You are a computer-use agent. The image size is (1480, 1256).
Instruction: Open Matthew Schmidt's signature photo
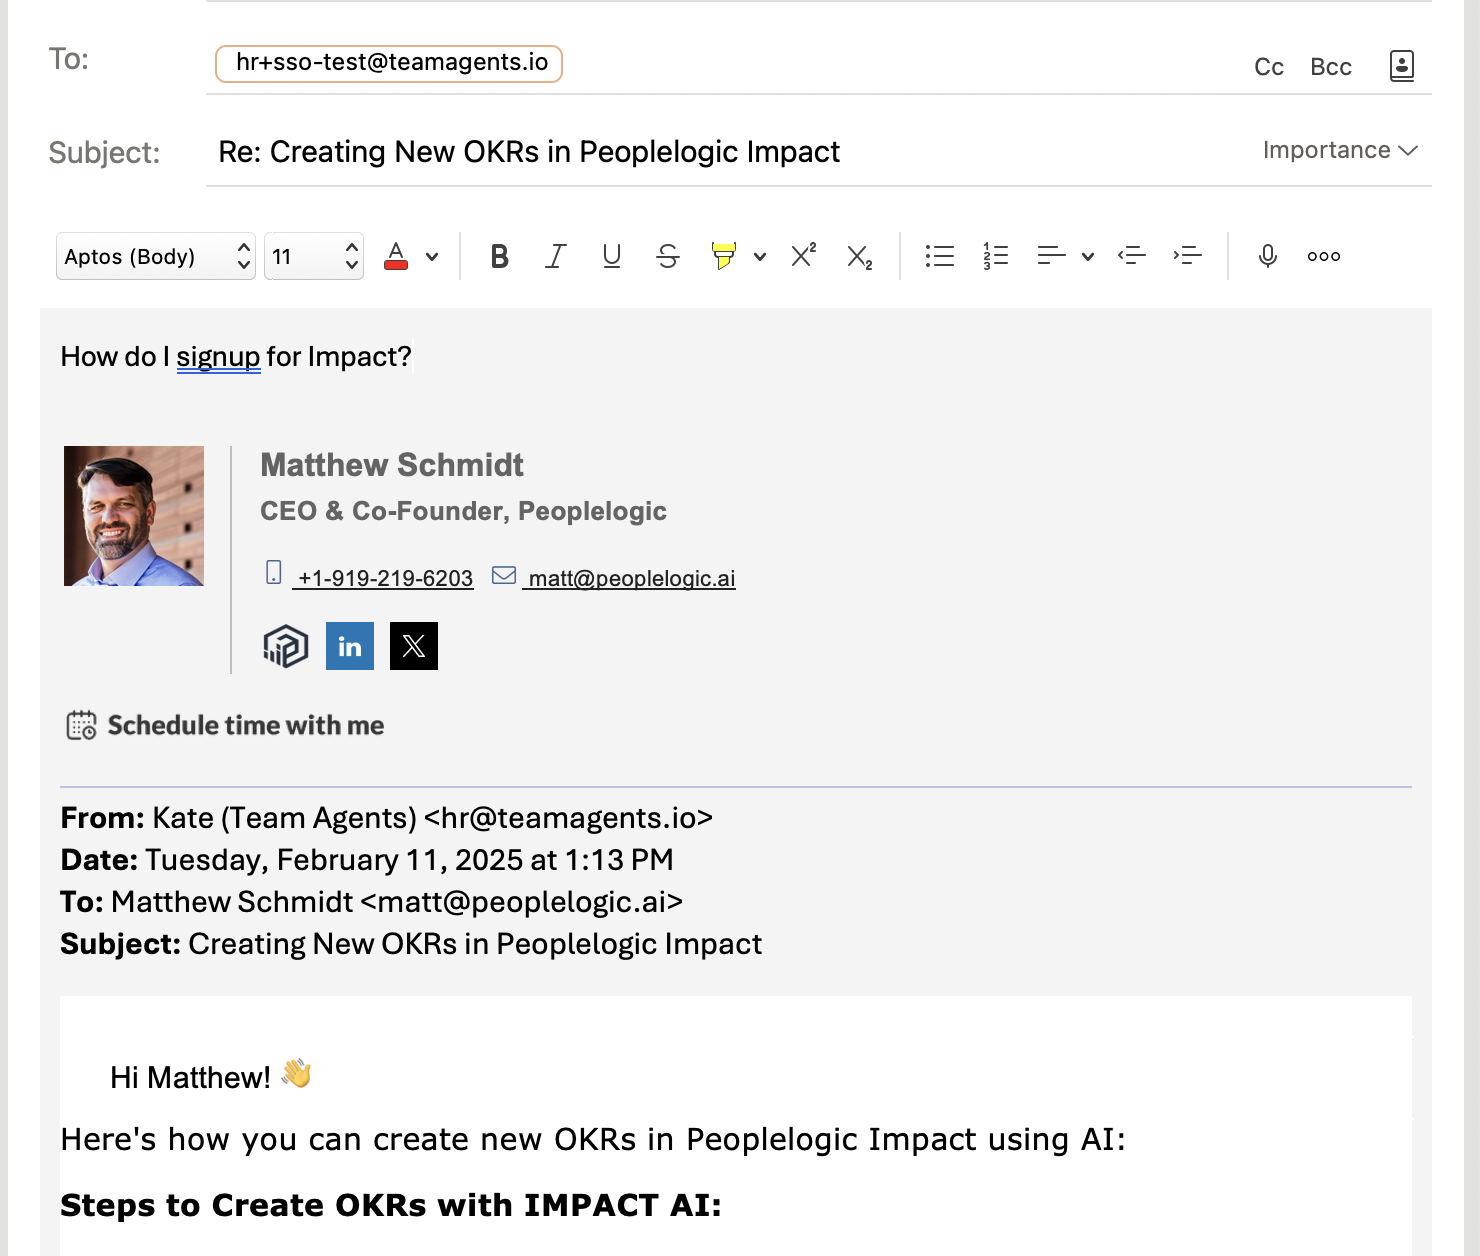point(134,516)
